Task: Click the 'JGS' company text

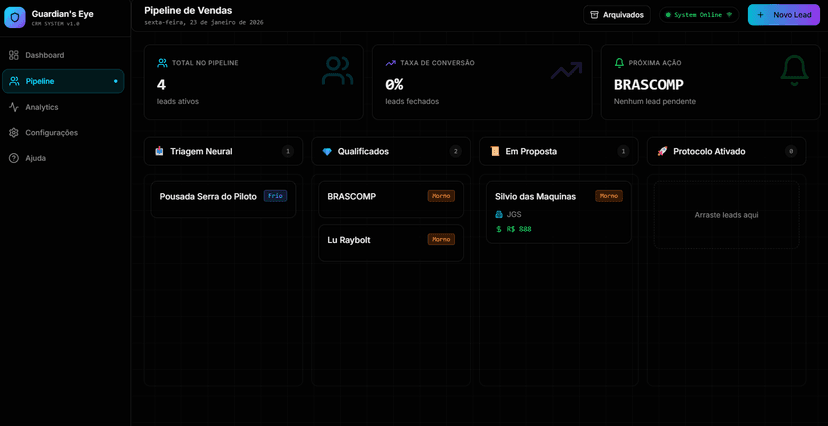Action: click(514, 215)
